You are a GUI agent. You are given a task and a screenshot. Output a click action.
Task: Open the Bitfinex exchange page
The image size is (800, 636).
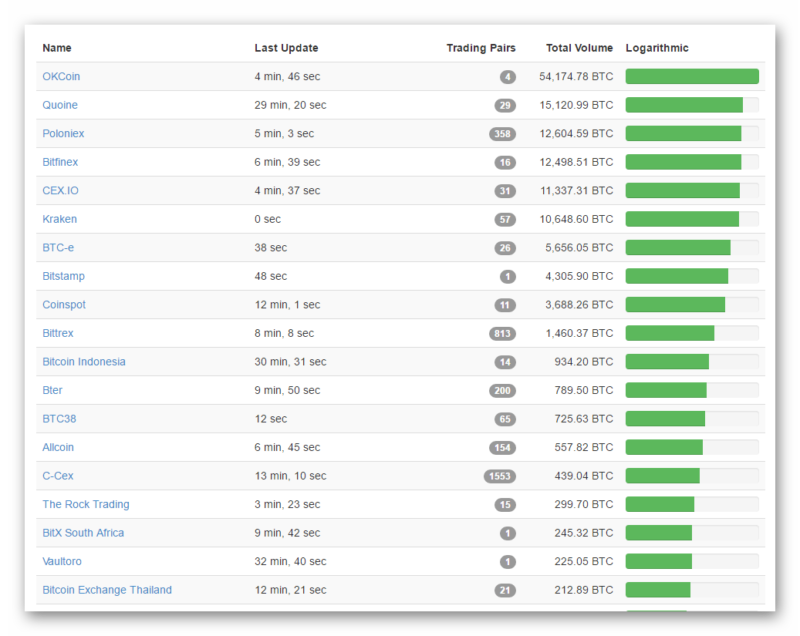click(x=60, y=162)
